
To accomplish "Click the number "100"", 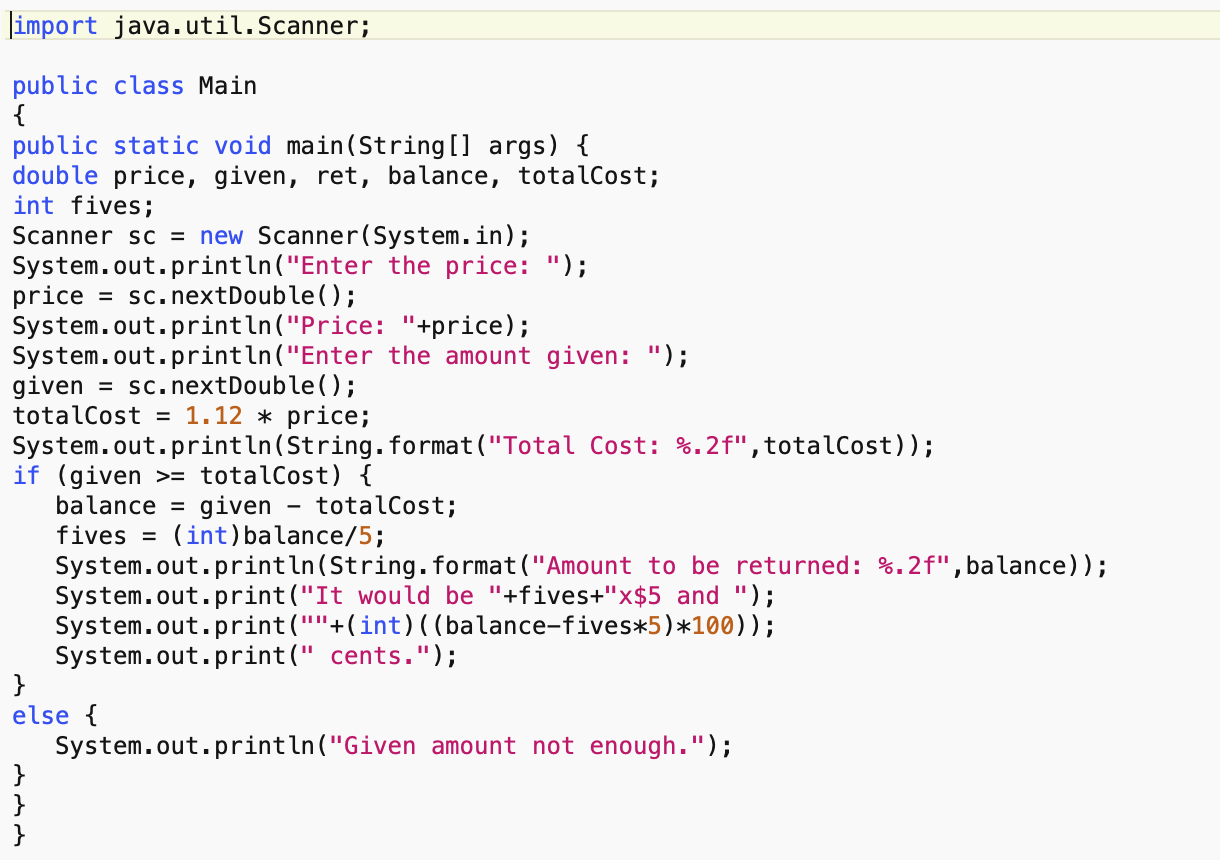I will click(711, 626).
